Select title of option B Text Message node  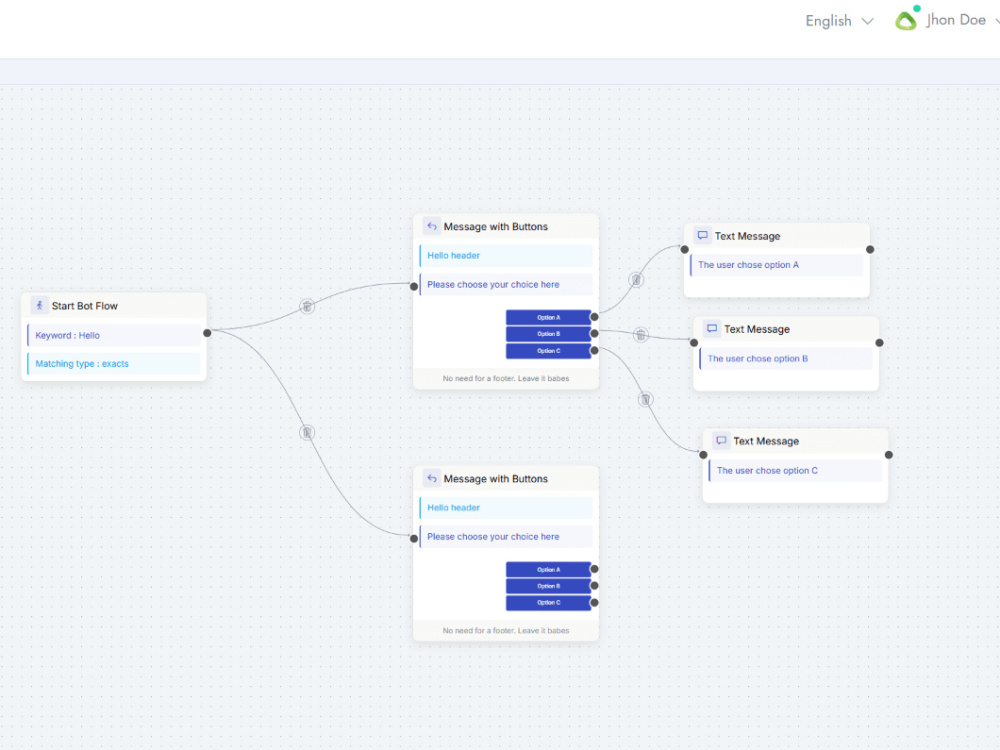pyautogui.click(x=757, y=329)
